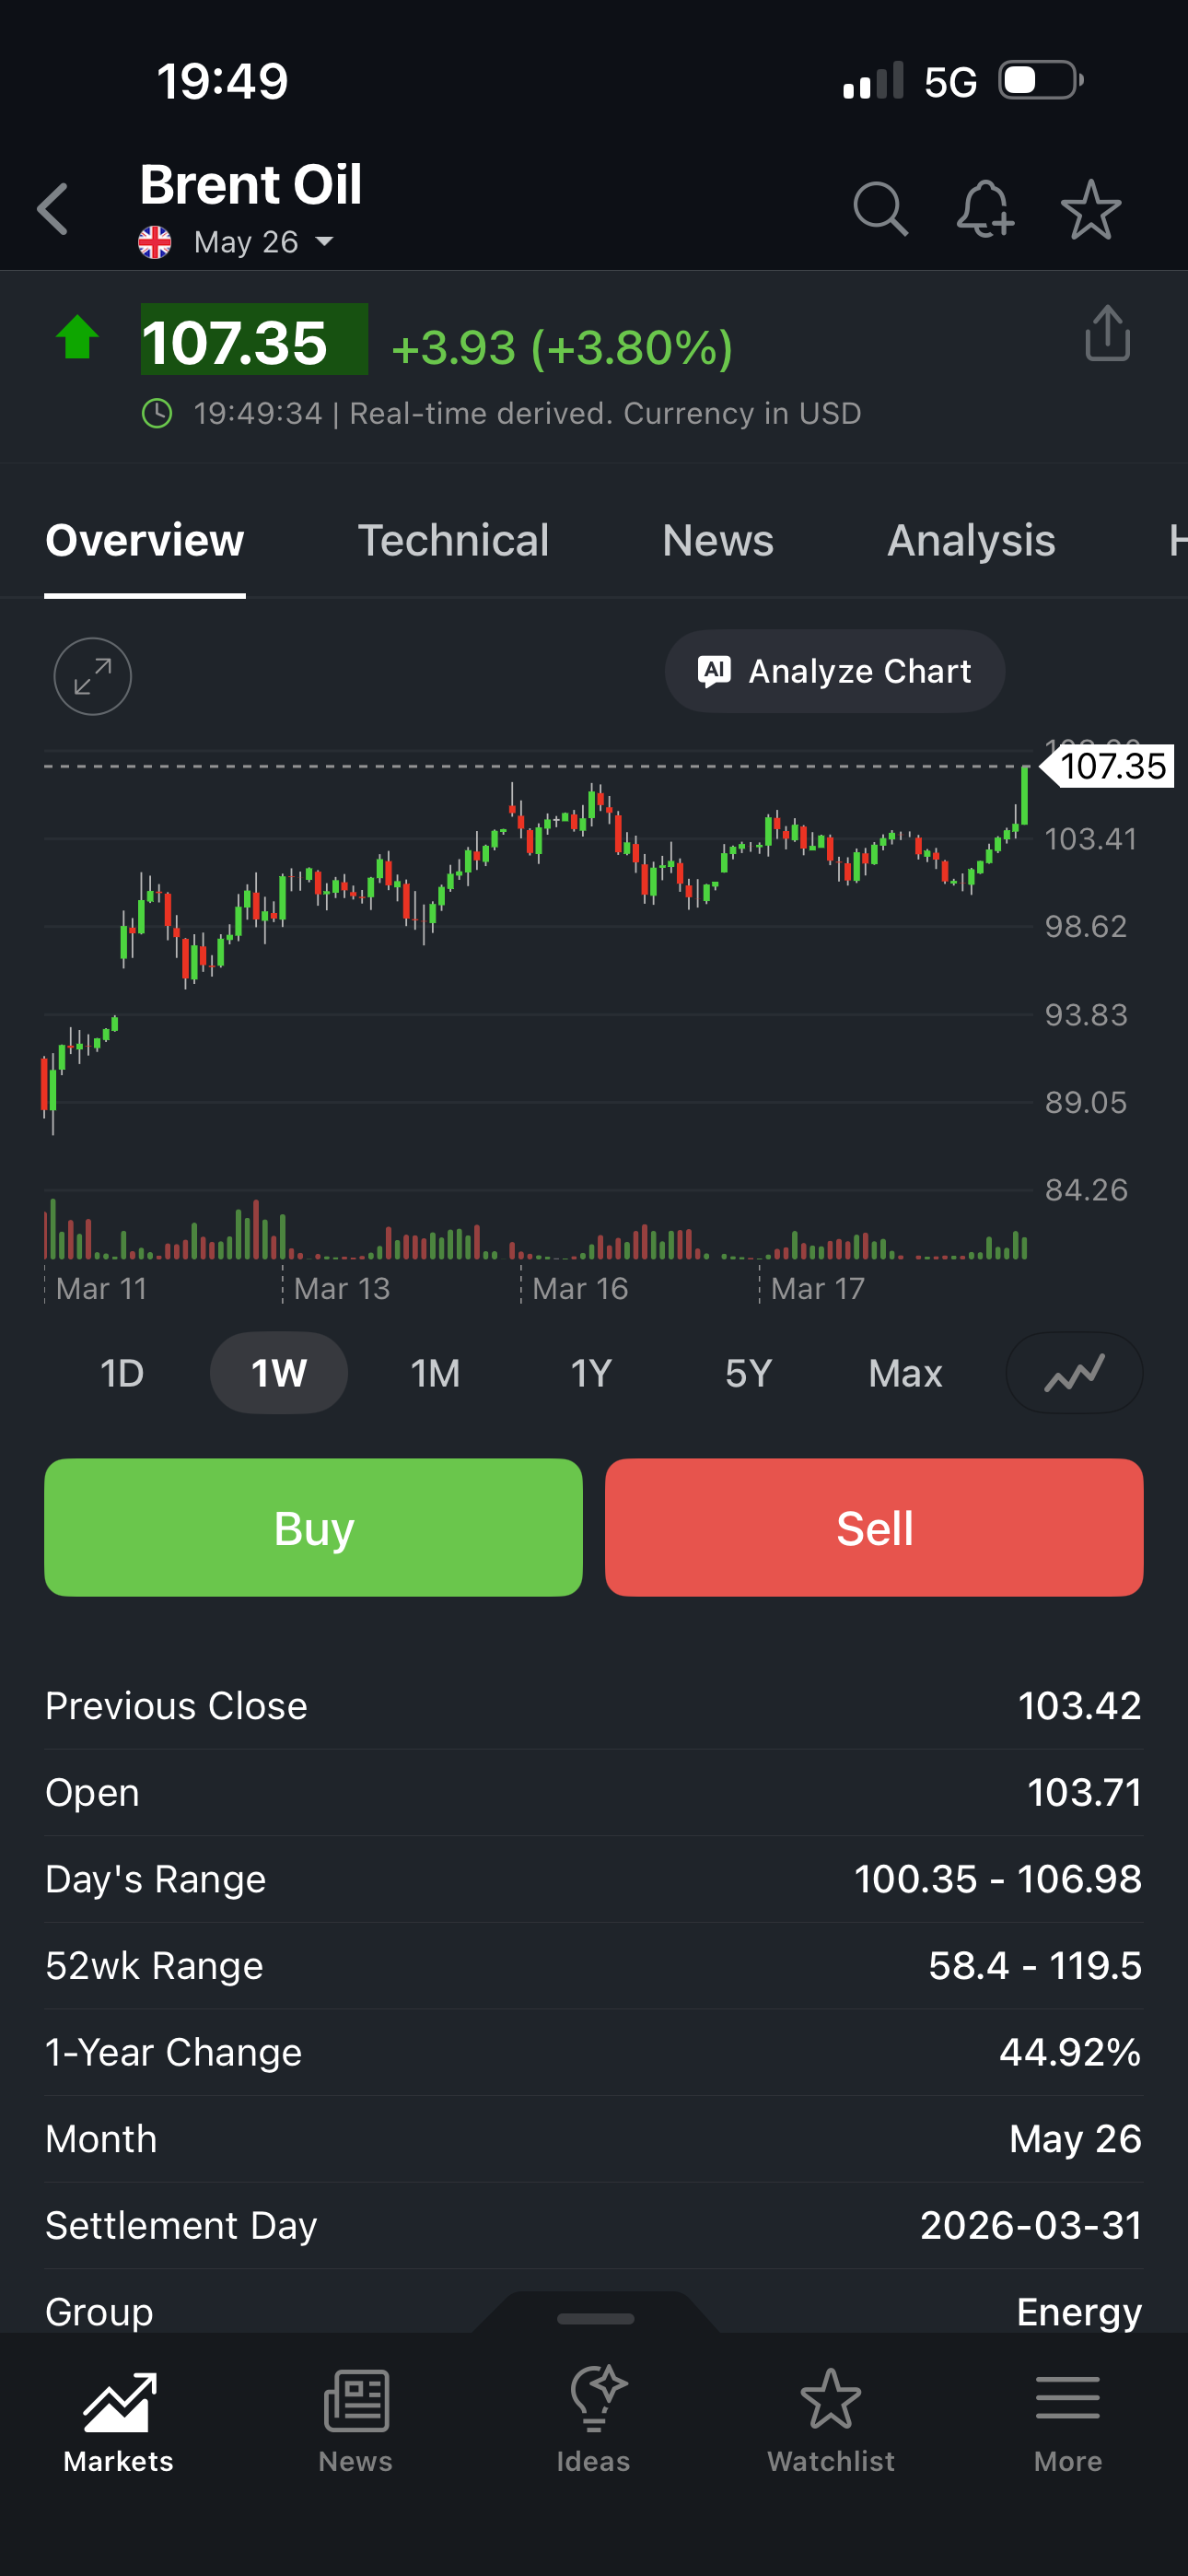Screen dimensions: 1188x2576
Task: Select the 1M chart range
Action: (x=435, y=1373)
